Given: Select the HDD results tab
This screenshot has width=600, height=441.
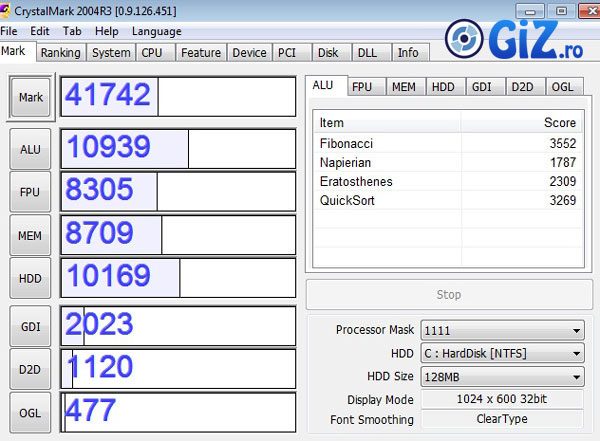Looking at the screenshot, I should coord(446,87).
